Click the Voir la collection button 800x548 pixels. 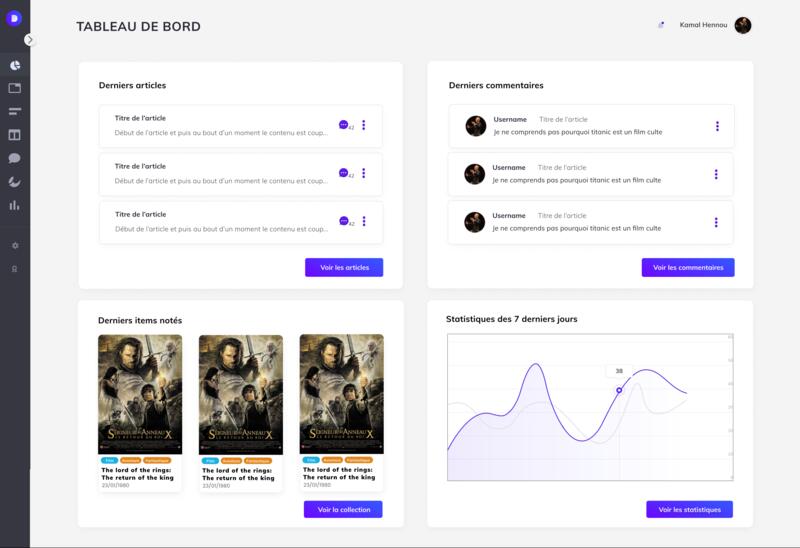[343, 509]
